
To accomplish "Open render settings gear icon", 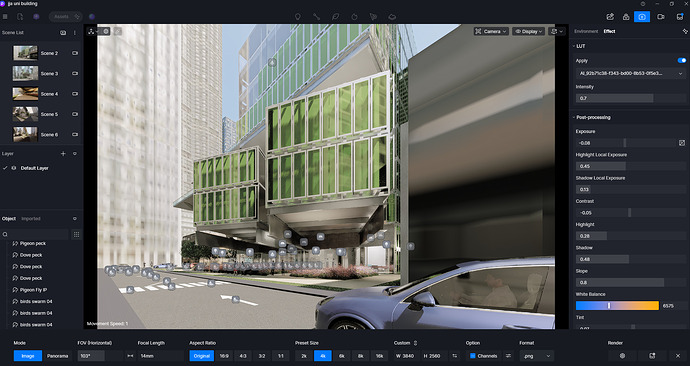I will click(x=622, y=356).
